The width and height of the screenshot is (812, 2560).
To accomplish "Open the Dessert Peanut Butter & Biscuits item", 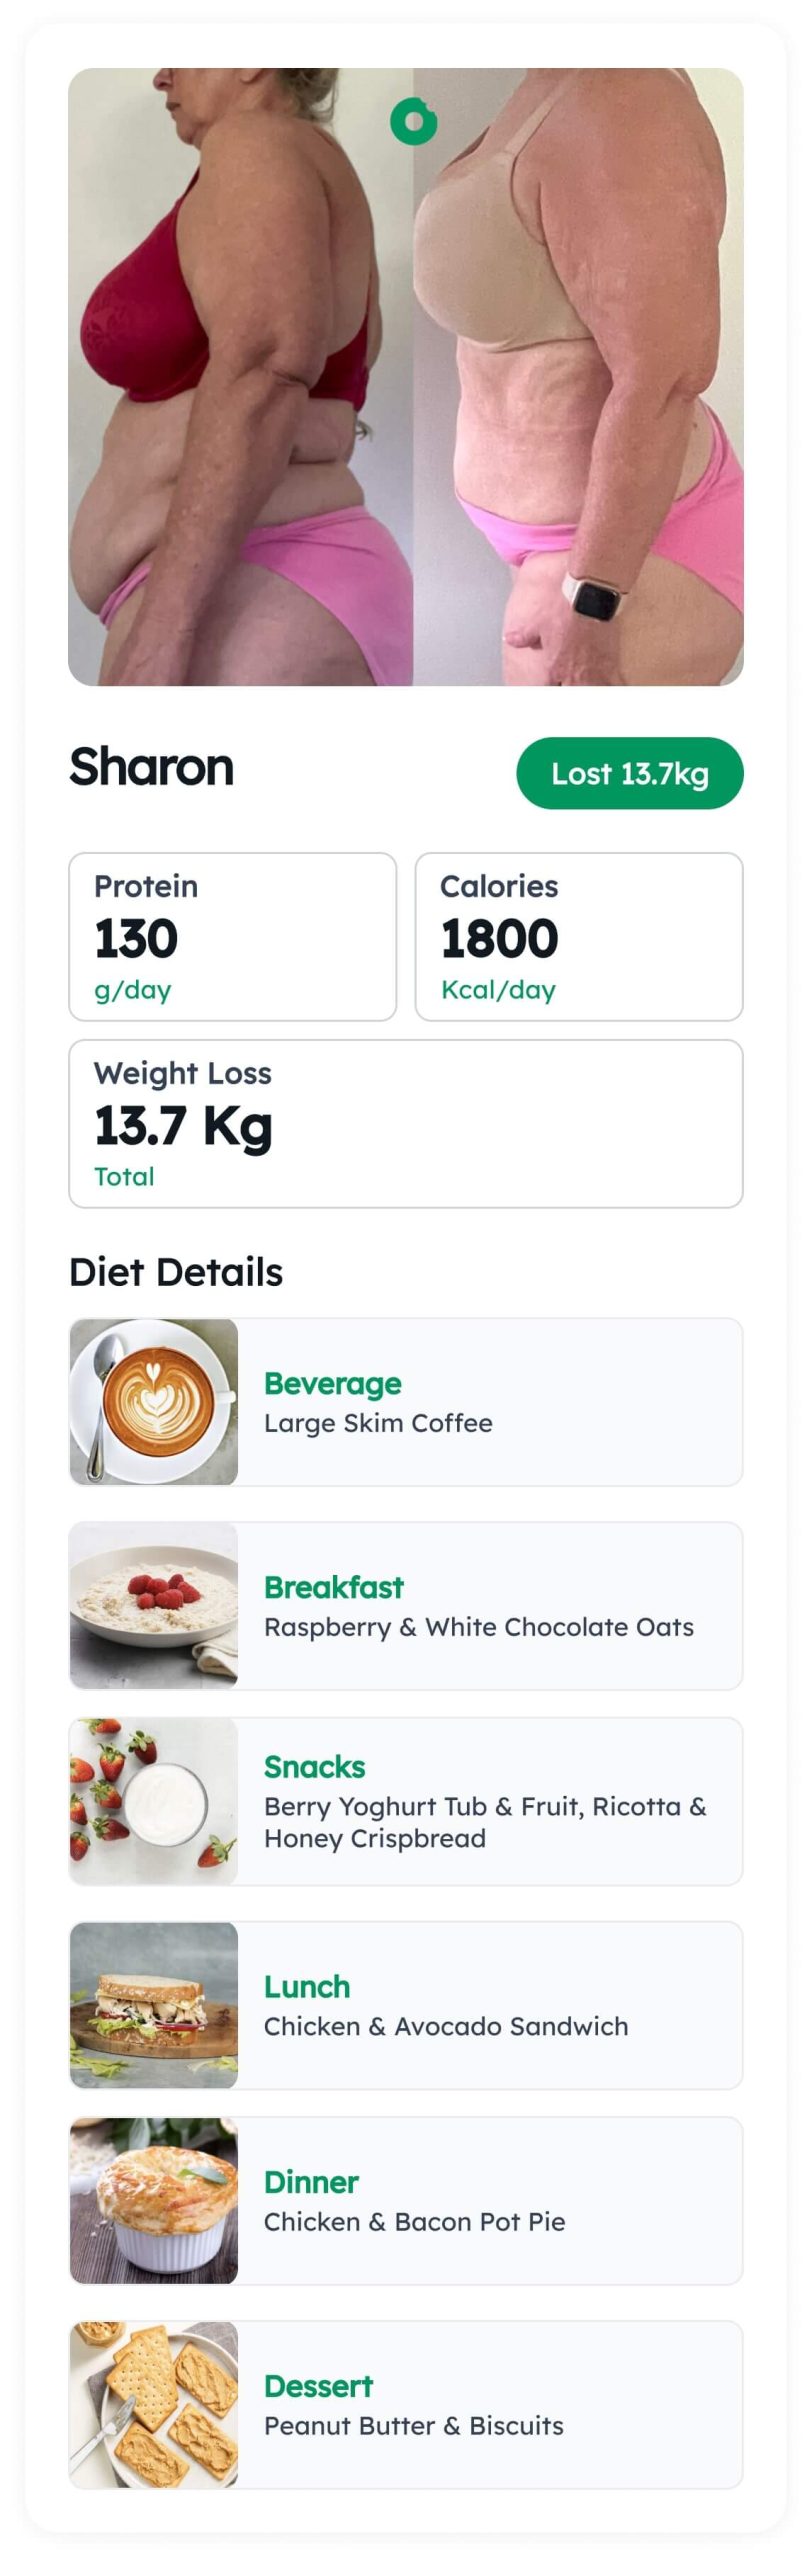I will tap(406, 2405).
